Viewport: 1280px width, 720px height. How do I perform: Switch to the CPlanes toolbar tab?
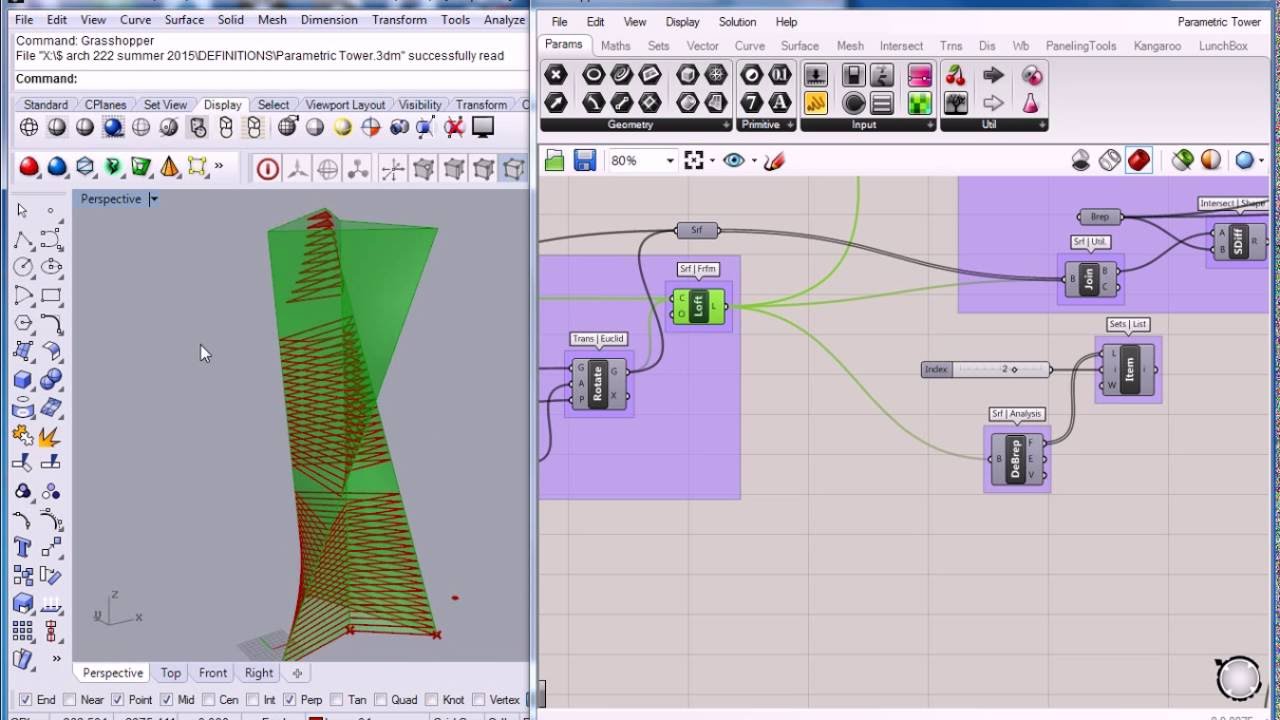pos(106,104)
